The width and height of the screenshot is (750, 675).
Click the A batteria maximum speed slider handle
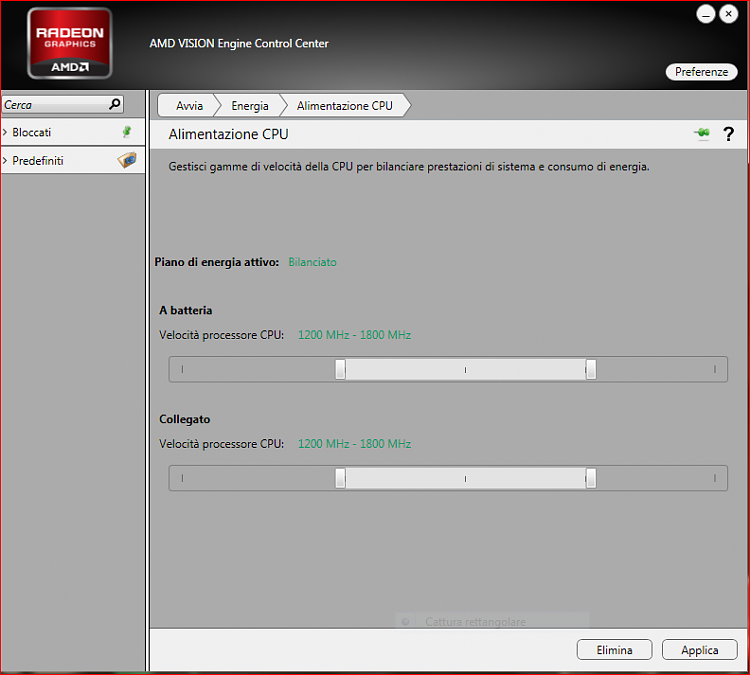(591, 369)
